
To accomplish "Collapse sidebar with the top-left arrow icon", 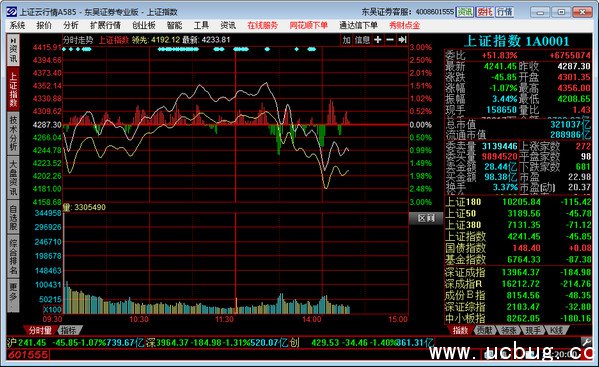I will (x=13, y=40).
